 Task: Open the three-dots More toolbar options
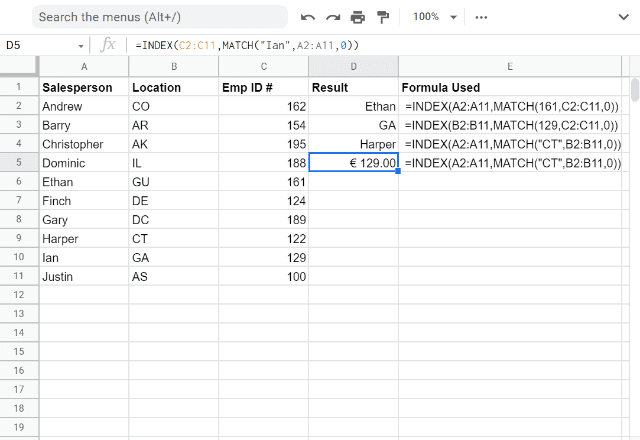tap(481, 17)
